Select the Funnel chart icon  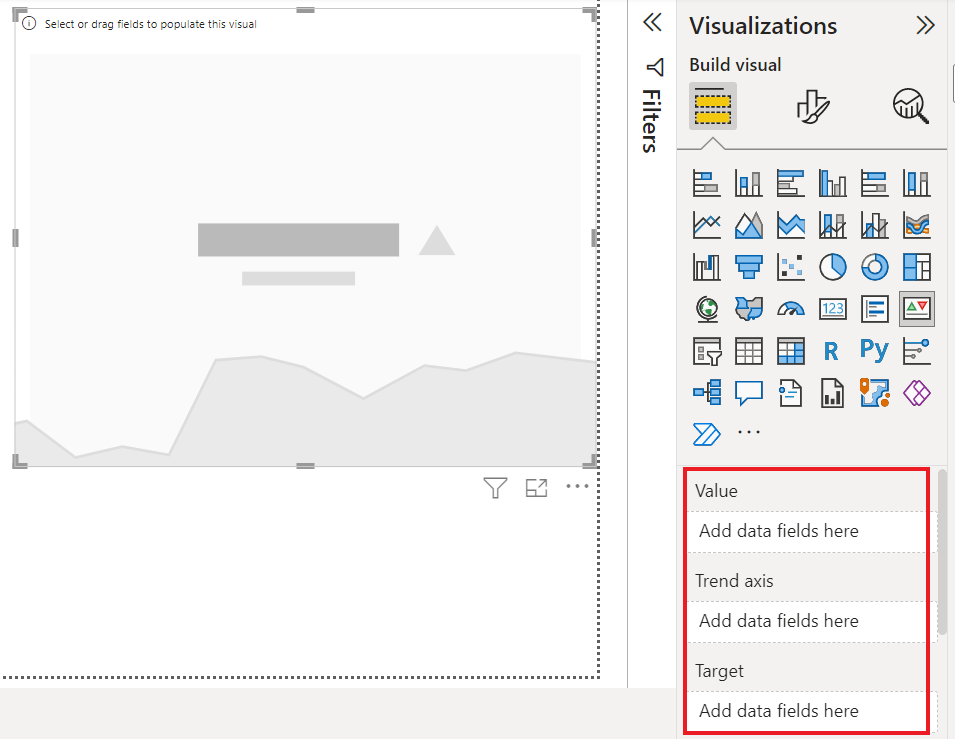click(x=749, y=267)
